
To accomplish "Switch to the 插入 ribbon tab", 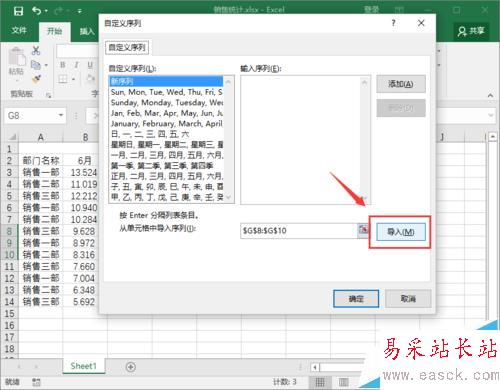I will click(86, 31).
